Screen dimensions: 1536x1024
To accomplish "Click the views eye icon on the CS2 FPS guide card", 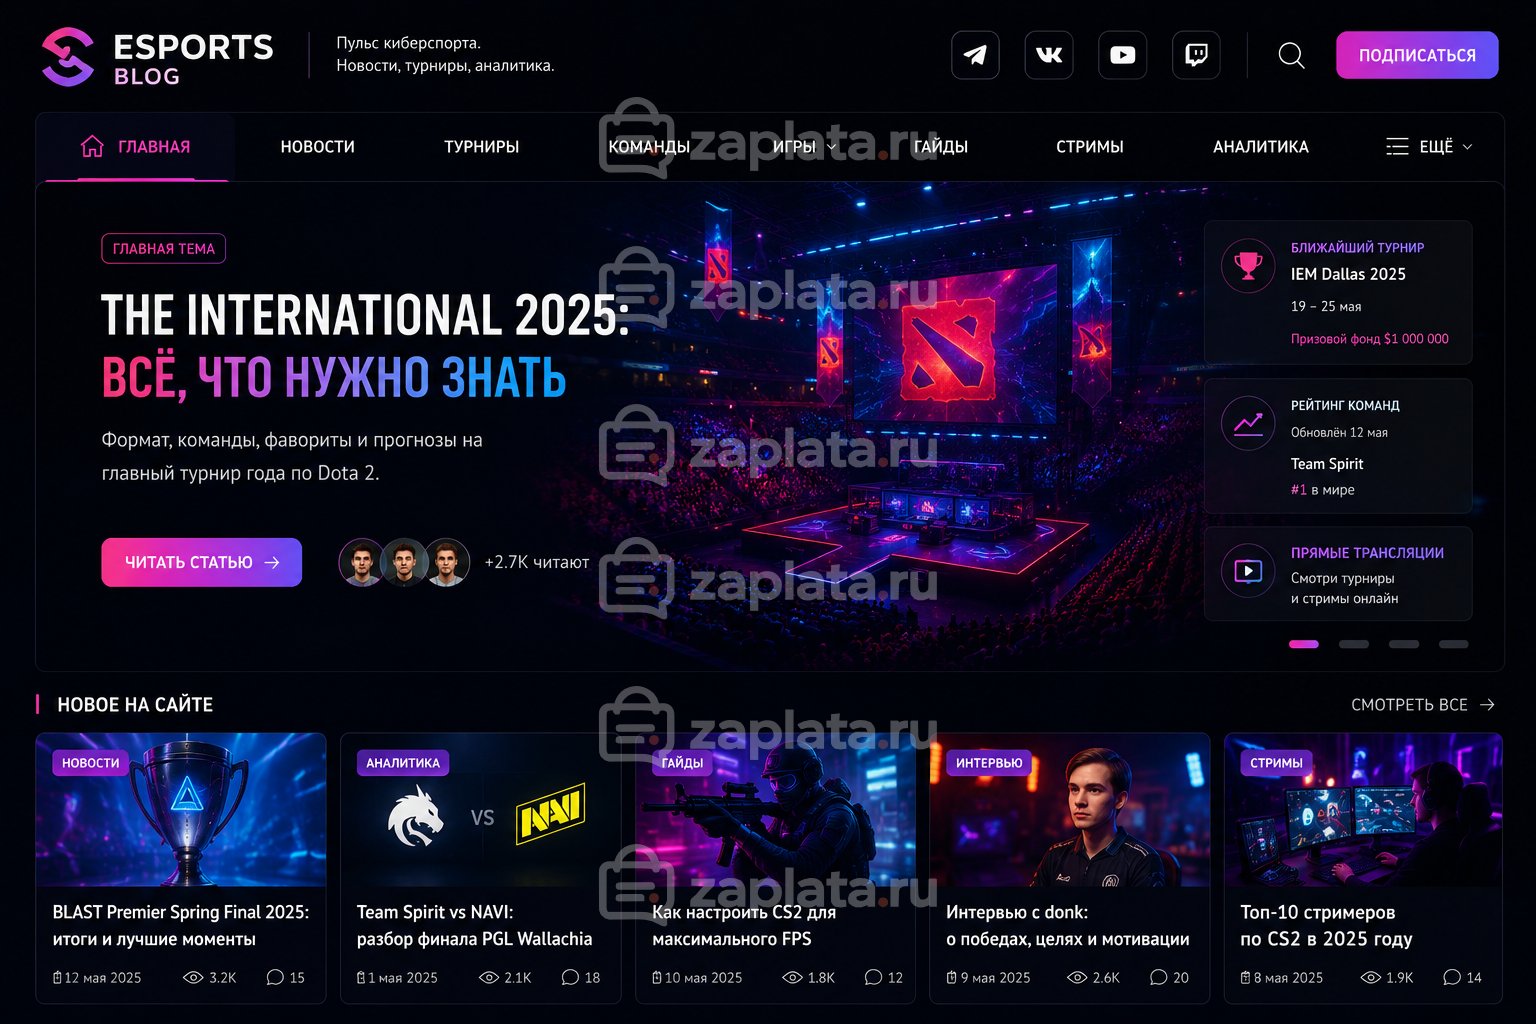I will [x=792, y=977].
